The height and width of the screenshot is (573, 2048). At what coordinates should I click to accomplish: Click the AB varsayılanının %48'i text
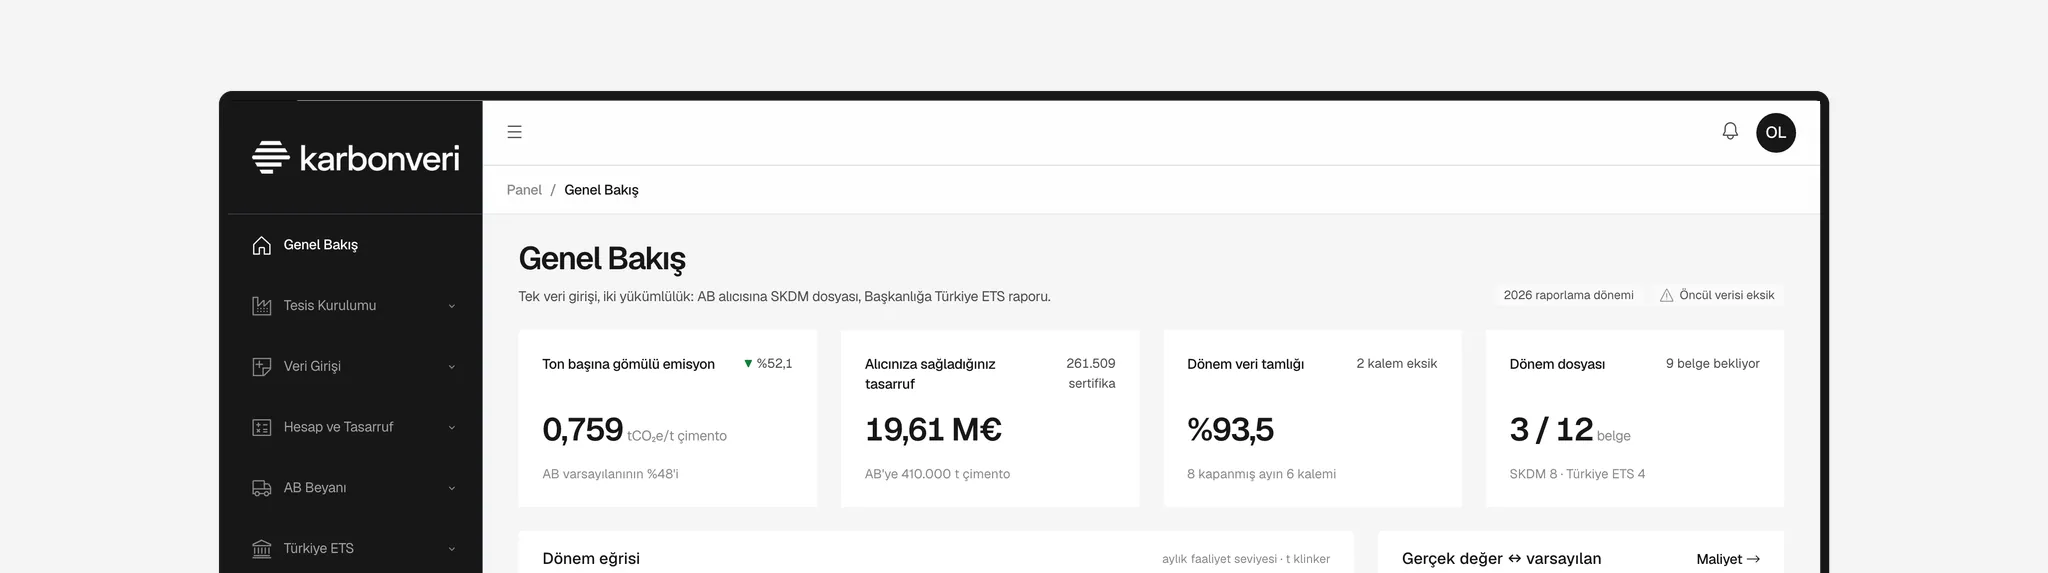point(610,474)
